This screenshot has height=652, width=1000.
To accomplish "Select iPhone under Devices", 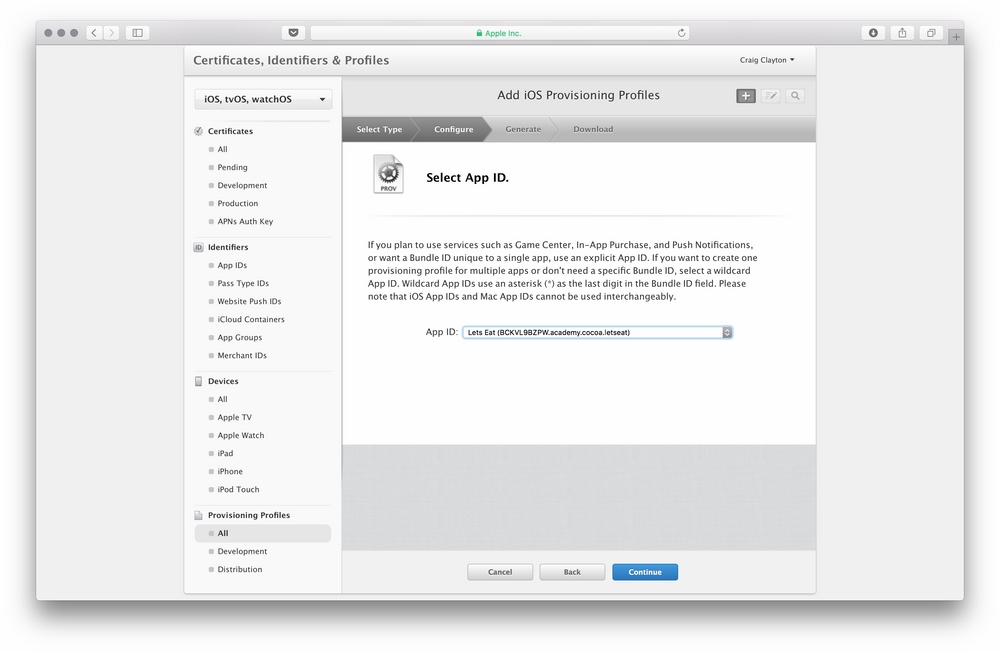I will point(230,471).
